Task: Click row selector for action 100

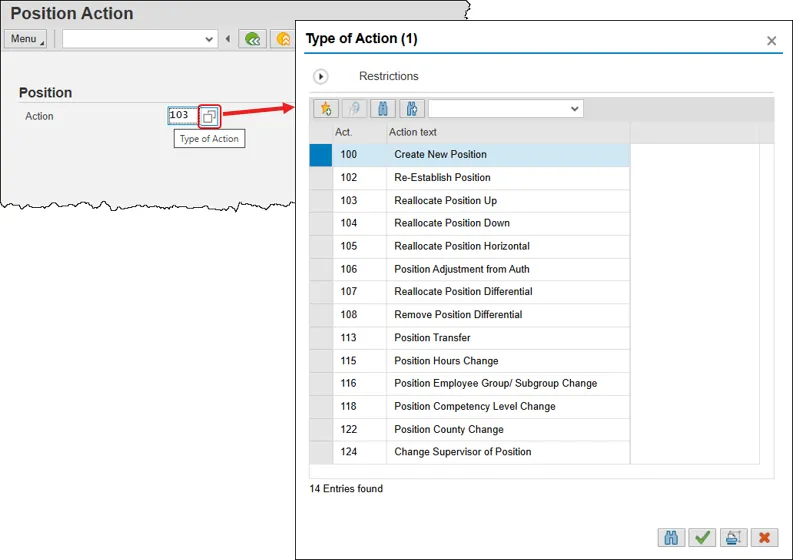Action: click(321, 155)
